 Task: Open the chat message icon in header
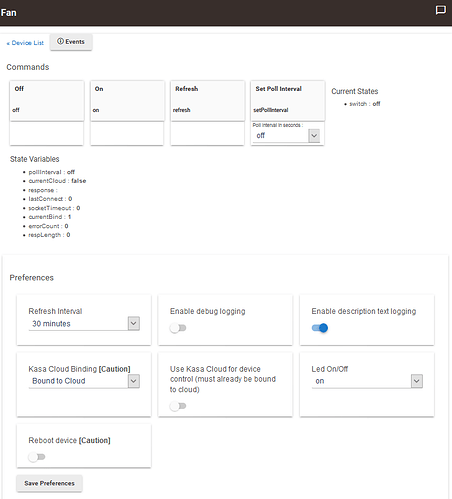point(441,10)
